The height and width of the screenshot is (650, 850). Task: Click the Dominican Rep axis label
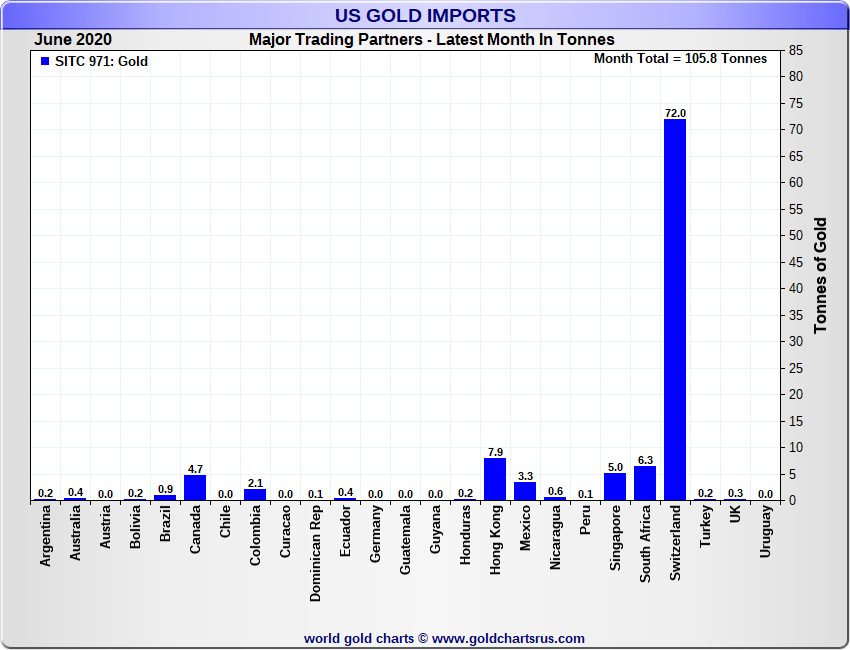click(315, 554)
